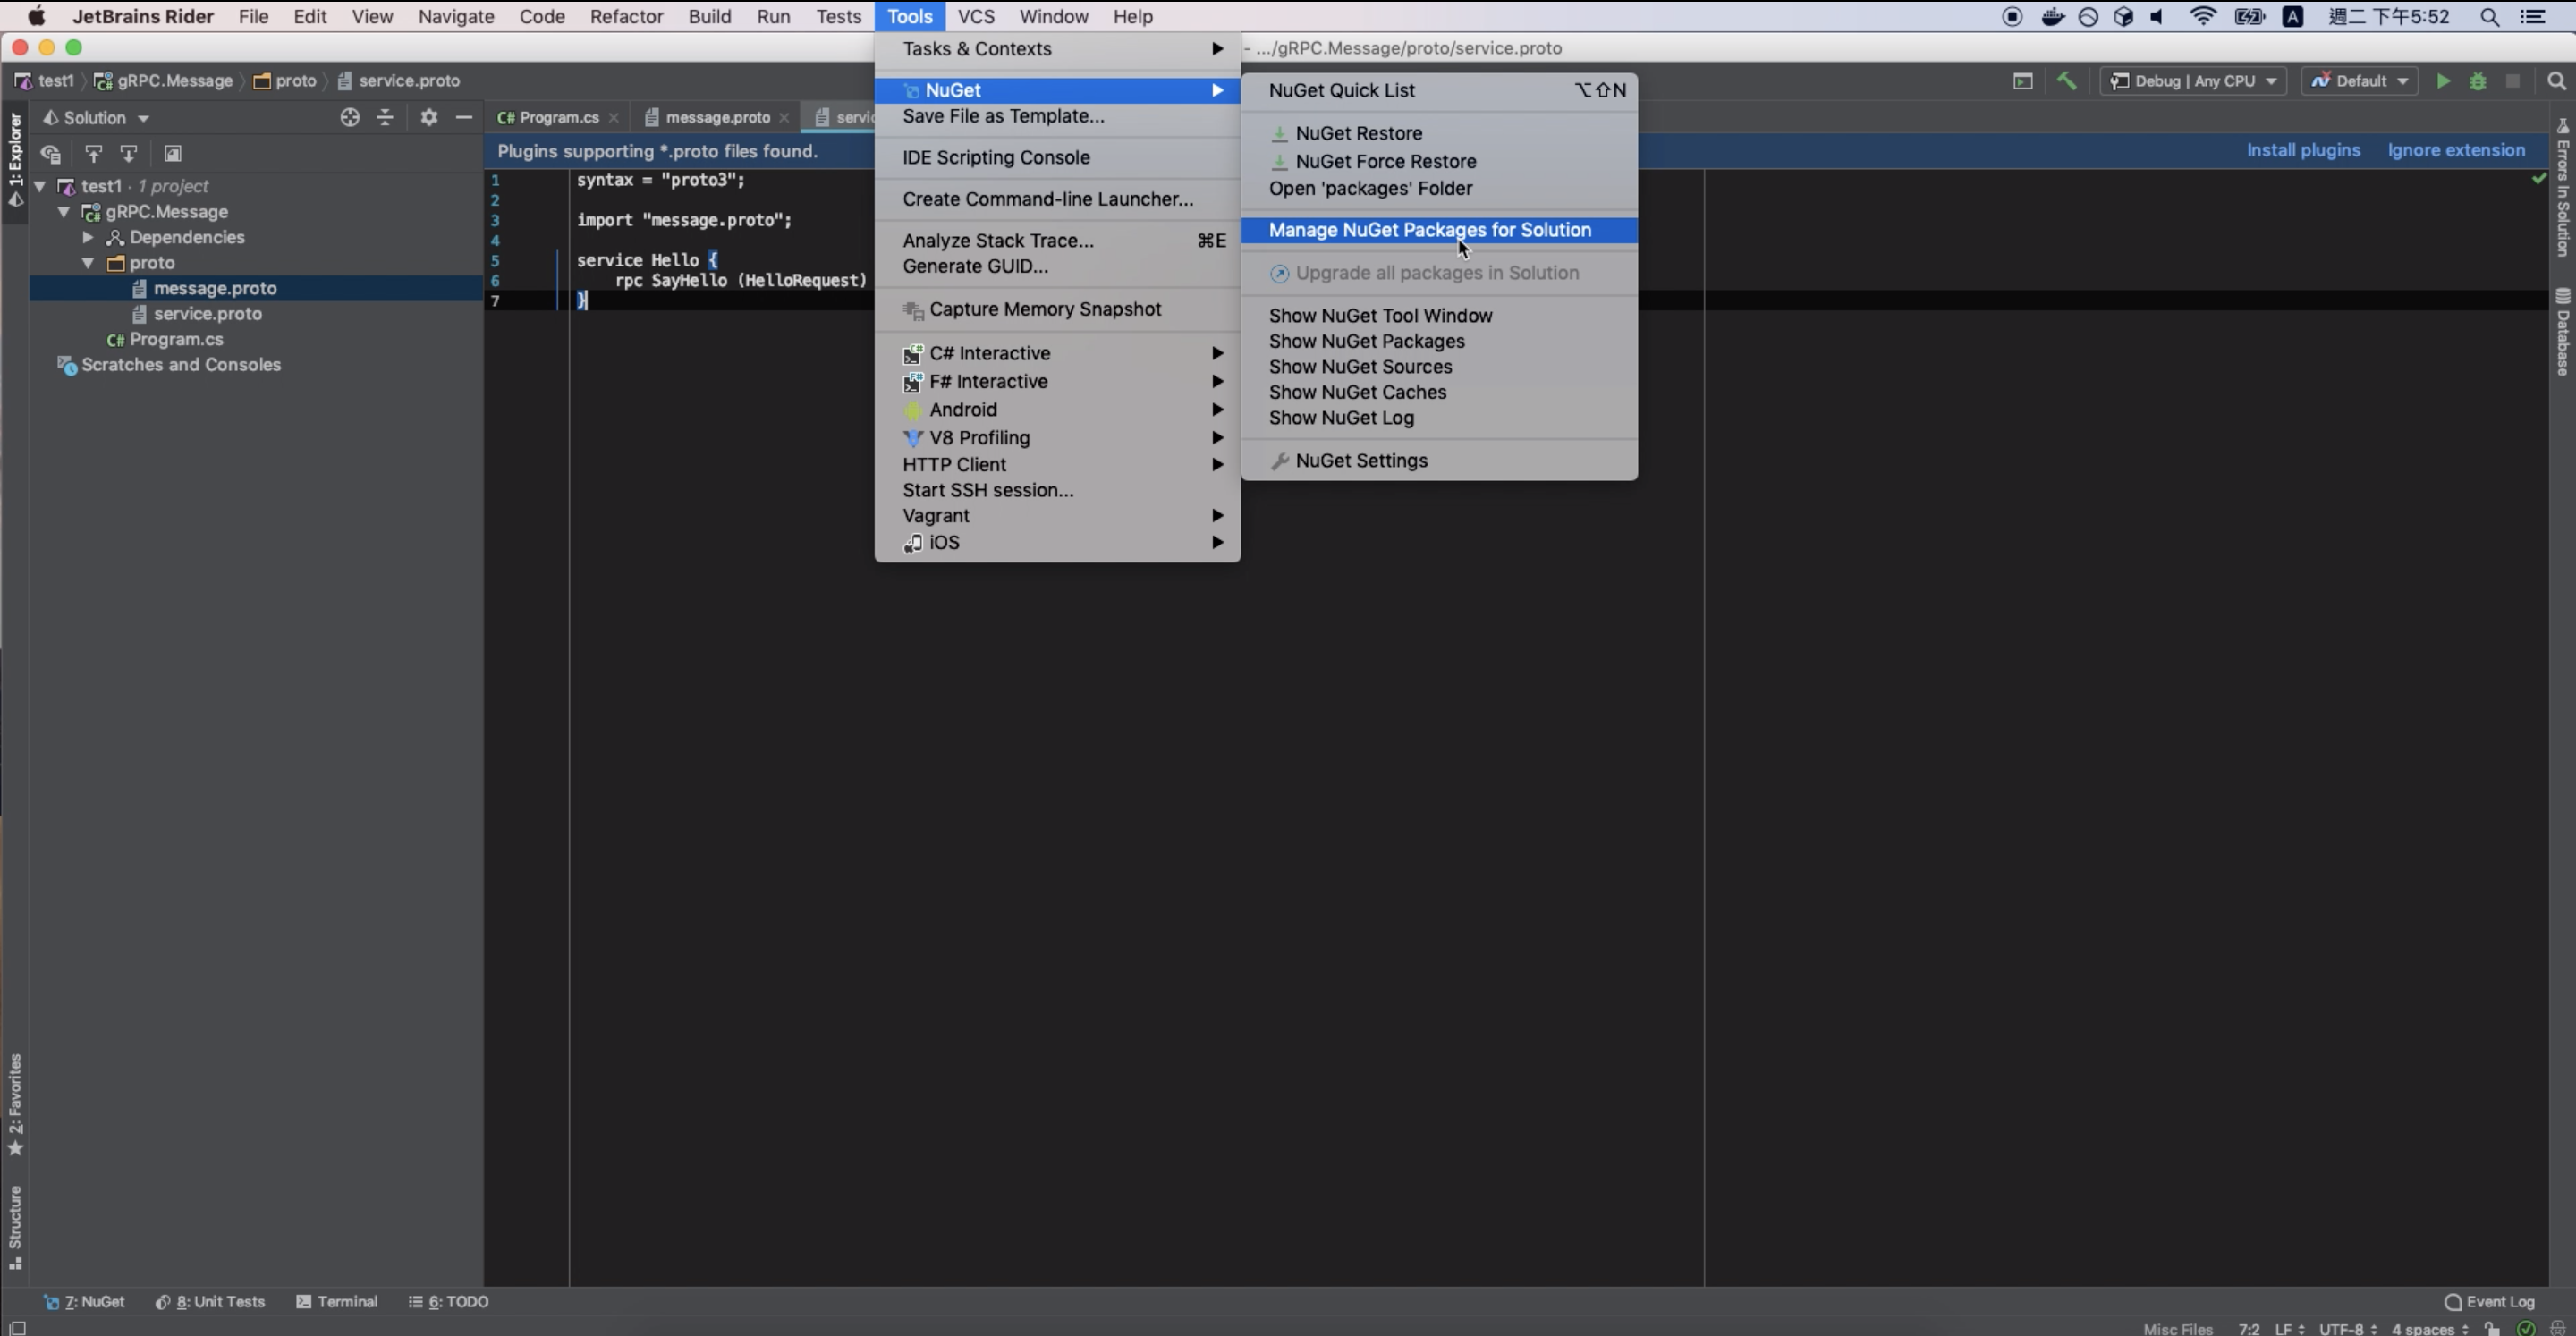Expand the Tasks & Contexts submenu

[x=1057, y=49]
